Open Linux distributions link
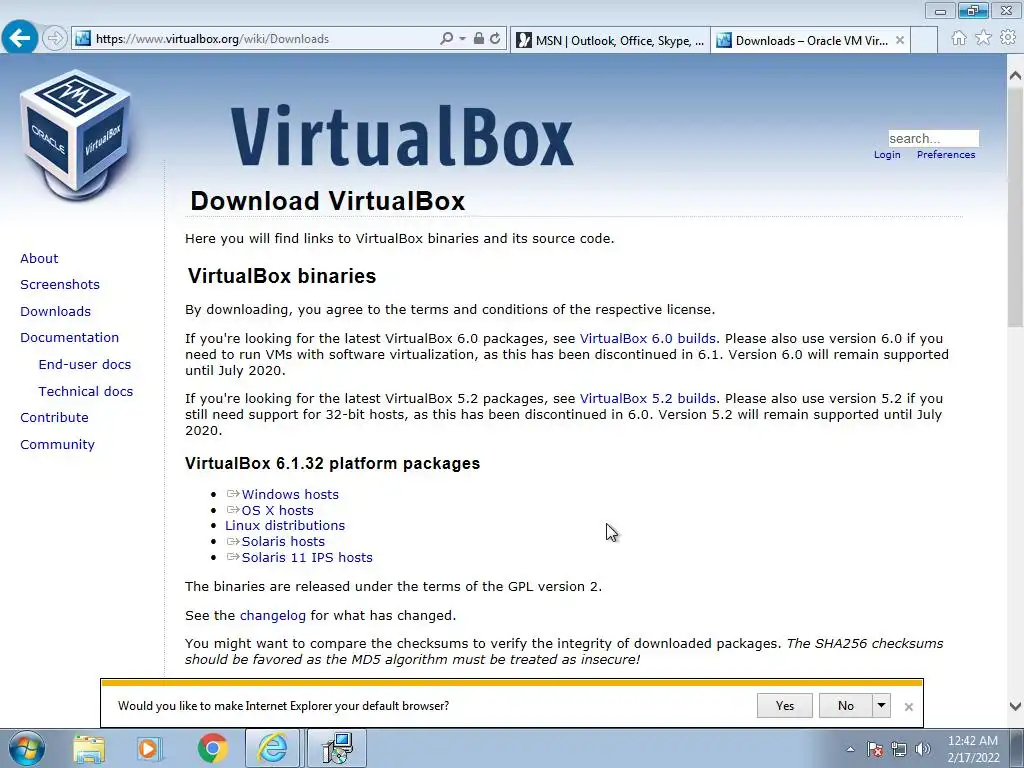Viewport: 1024px width, 768px height. click(285, 525)
